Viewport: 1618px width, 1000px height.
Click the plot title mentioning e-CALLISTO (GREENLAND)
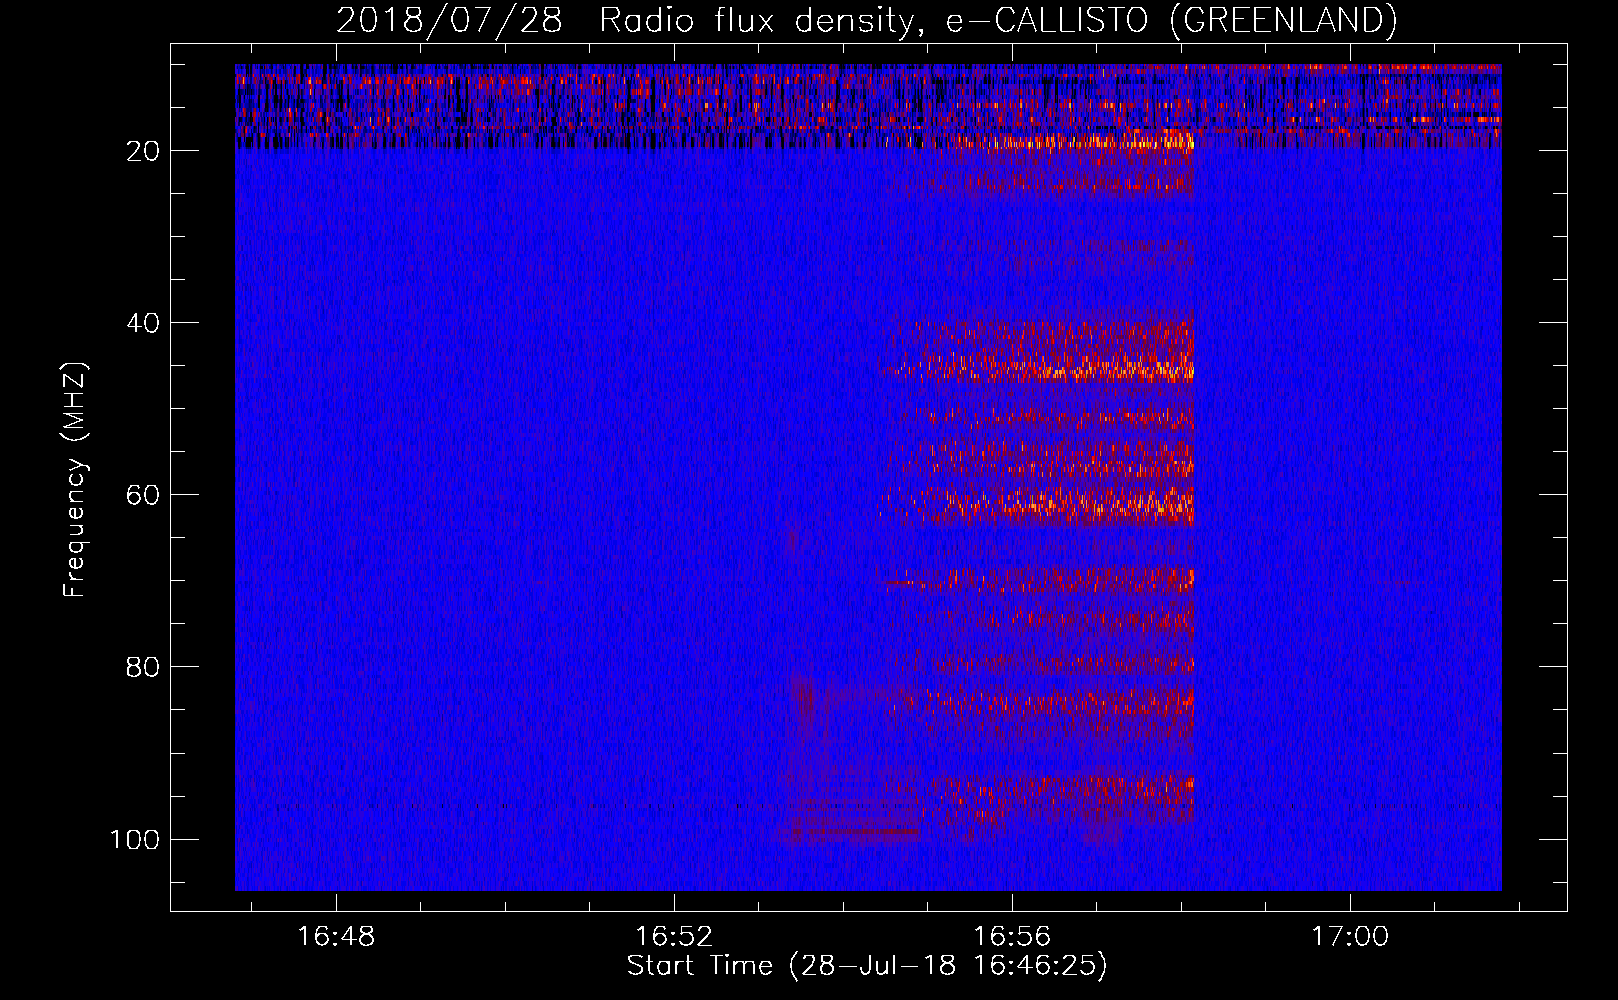coord(866,20)
